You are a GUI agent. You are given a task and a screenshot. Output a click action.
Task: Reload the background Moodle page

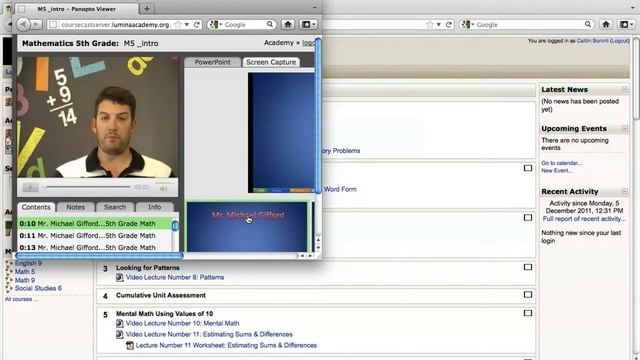pyautogui.click(x=449, y=24)
